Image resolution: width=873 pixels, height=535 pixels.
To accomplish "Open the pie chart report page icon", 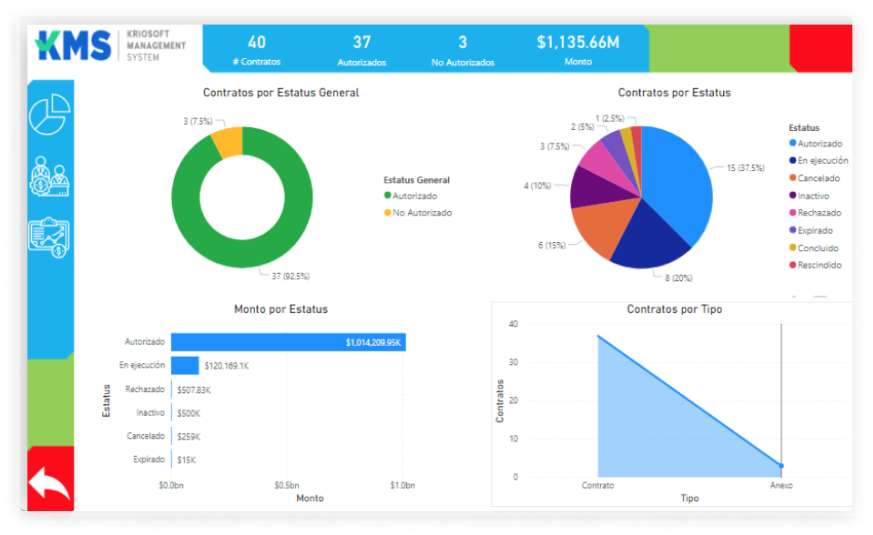I will point(50,115).
